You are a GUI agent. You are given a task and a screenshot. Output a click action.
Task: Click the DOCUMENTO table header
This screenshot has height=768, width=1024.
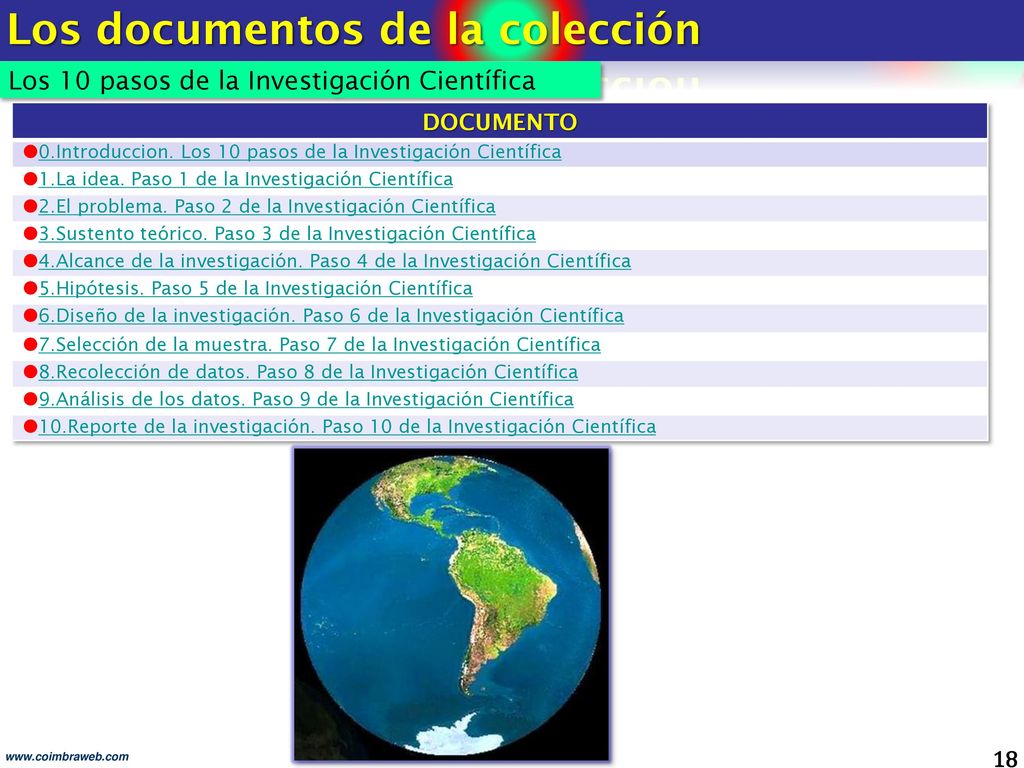click(x=500, y=121)
